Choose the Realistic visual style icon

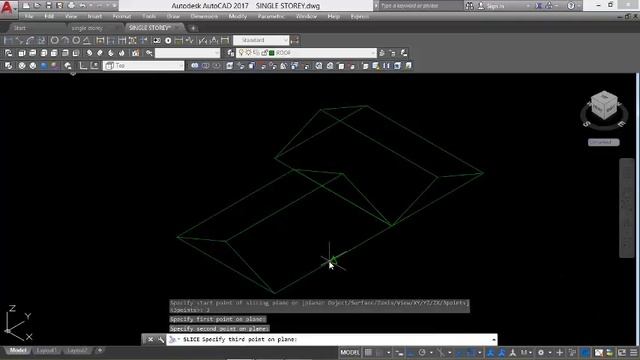pyautogui.click(x=44, y=66)
